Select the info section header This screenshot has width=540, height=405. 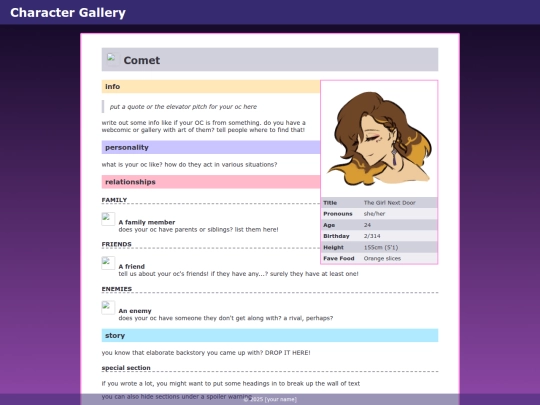pyautogui.click(x=211, y=86)
